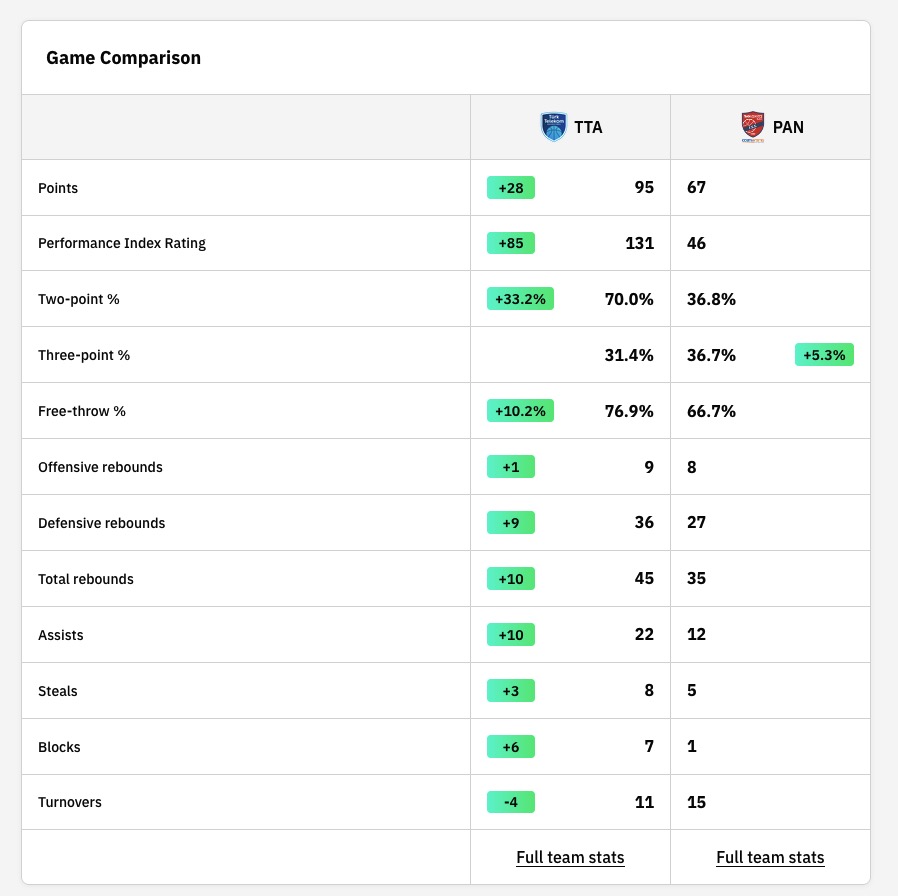Click the +33.2% two-point badge
This screenshot has height=896, width=898.
[x=520, y=299]
